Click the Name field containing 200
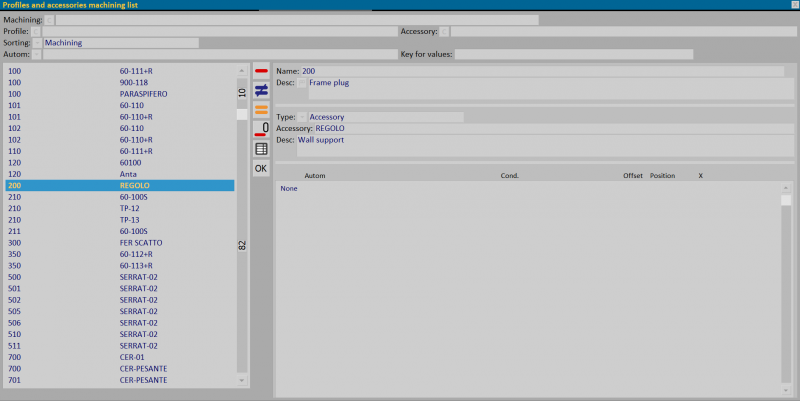 pos(542,71)
